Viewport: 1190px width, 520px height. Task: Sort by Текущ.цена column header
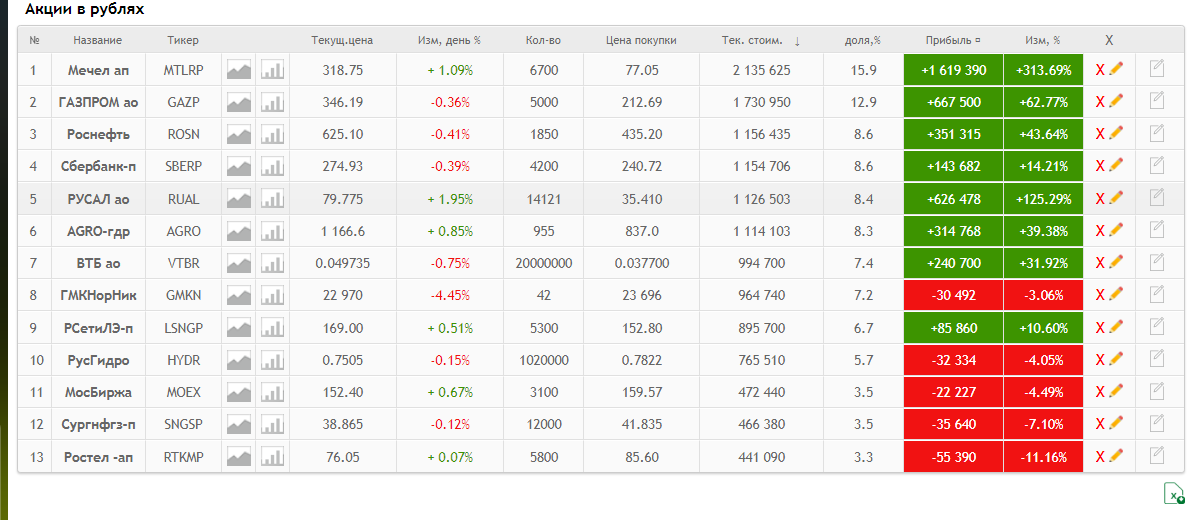pos(342,40)
